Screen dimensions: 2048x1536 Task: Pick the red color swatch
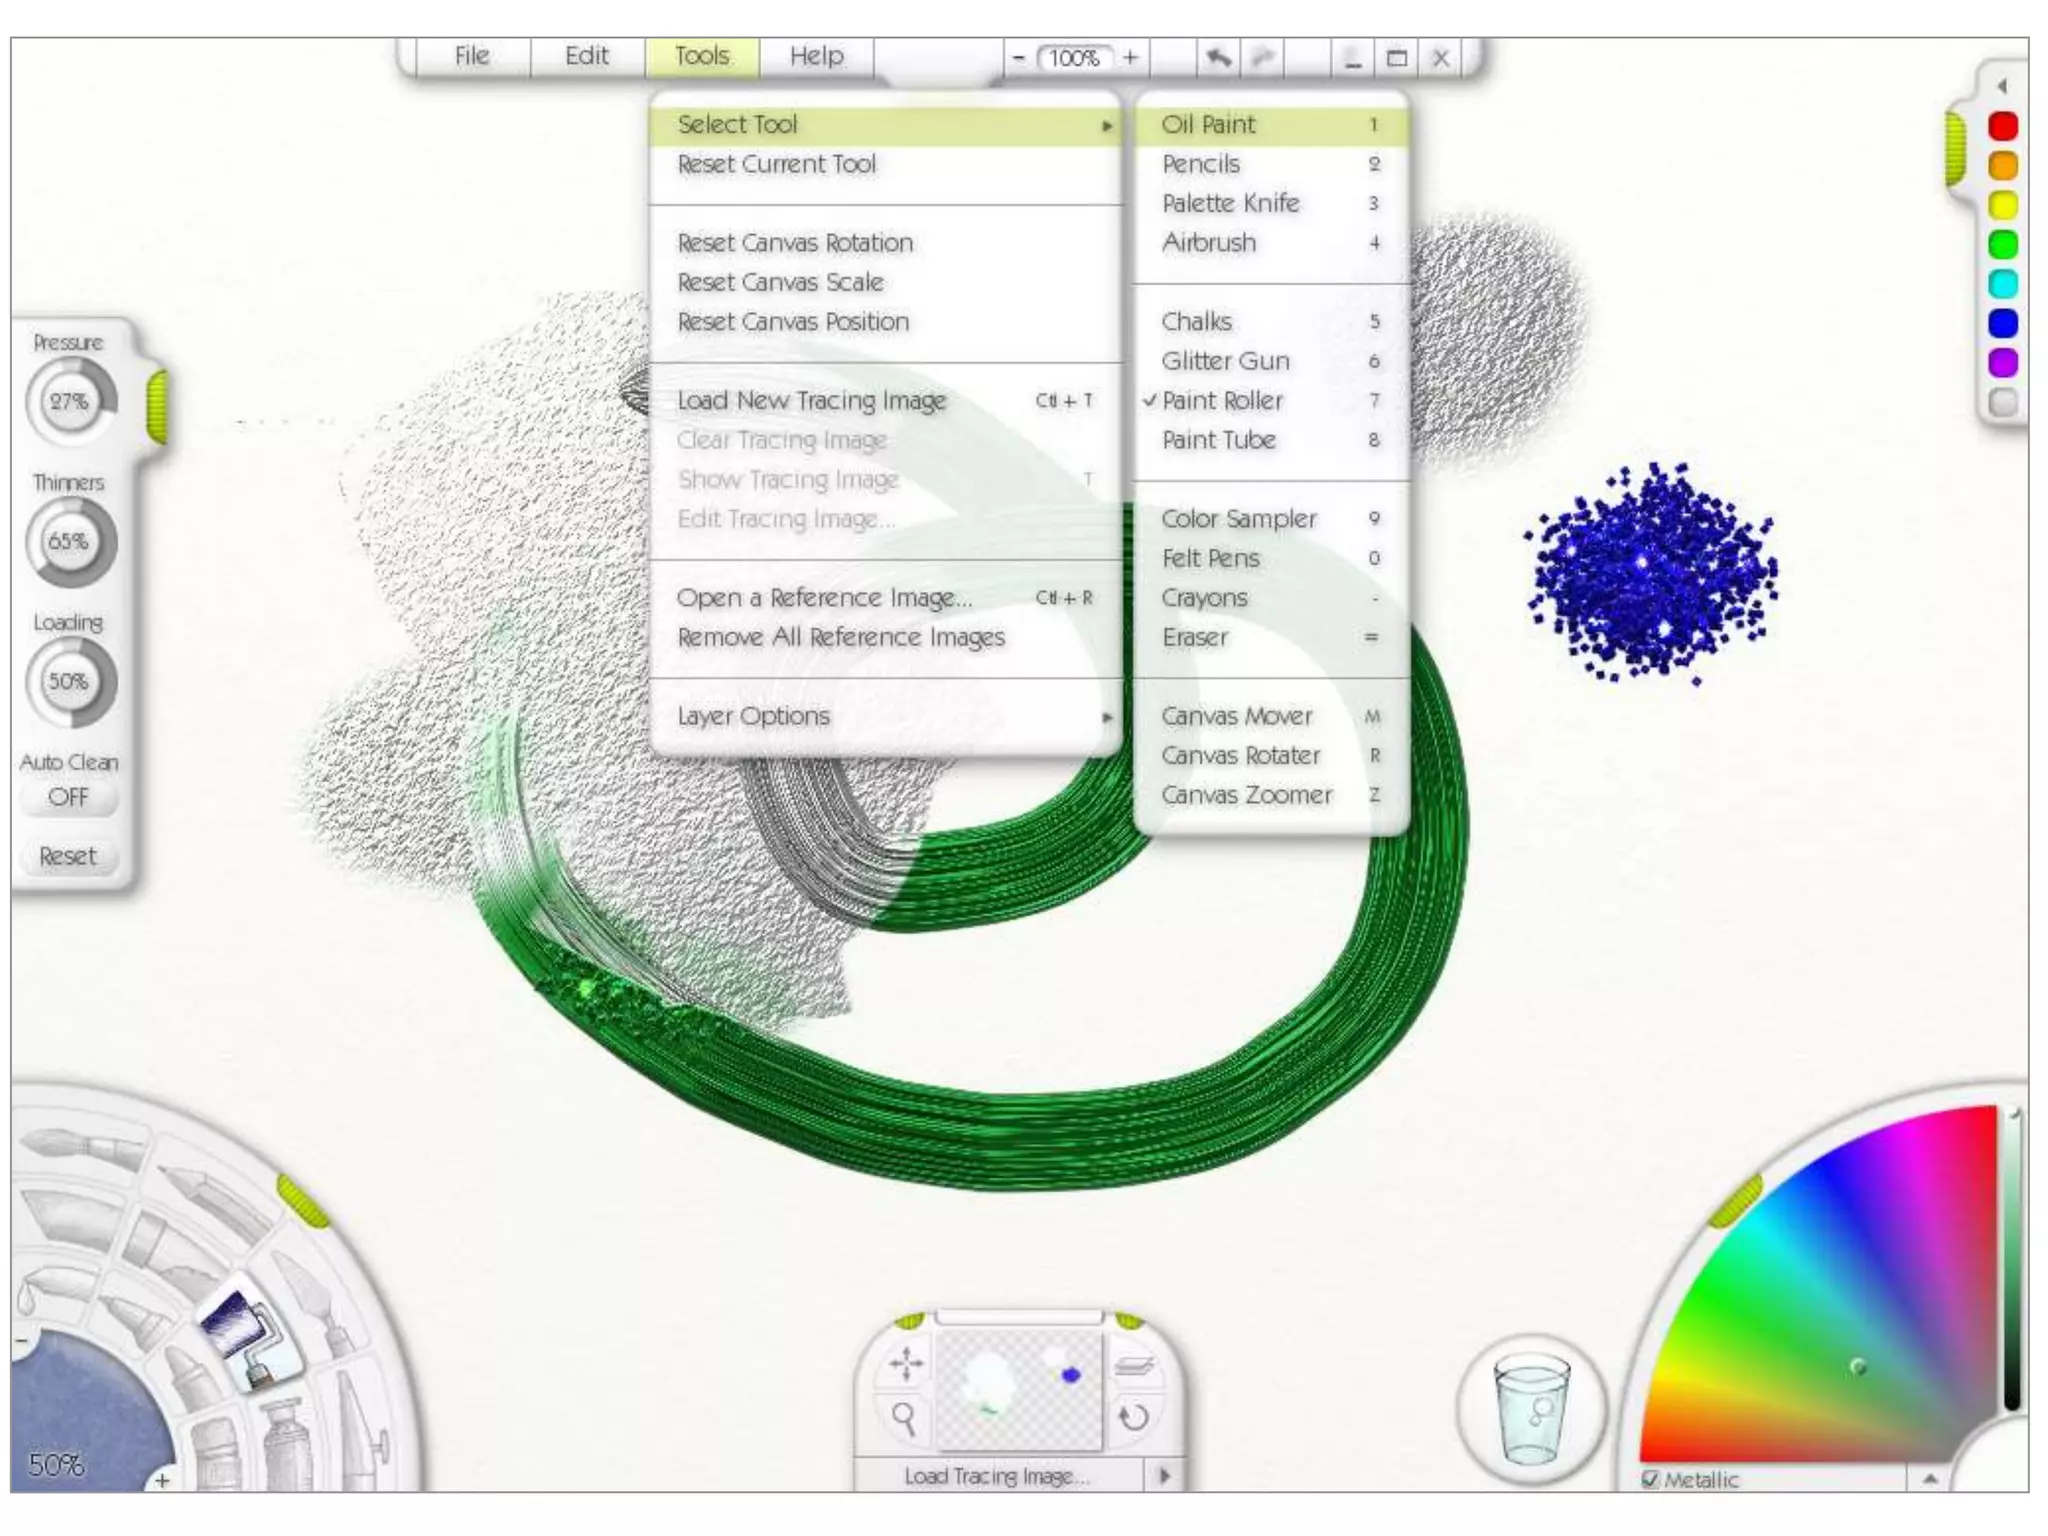[x=2002, y=126]
